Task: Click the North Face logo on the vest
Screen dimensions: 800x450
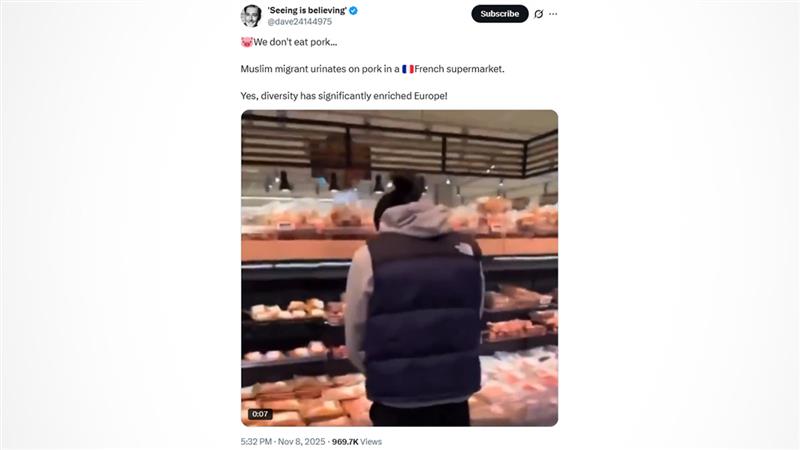Action: pos(464,249)
